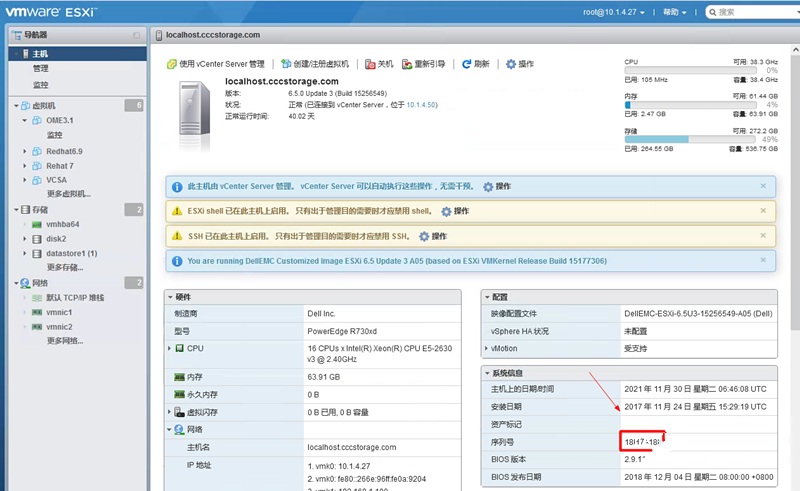800x491 pixels.
Task: Click the blue refresh arrow icon
Action: click(466, 64)
